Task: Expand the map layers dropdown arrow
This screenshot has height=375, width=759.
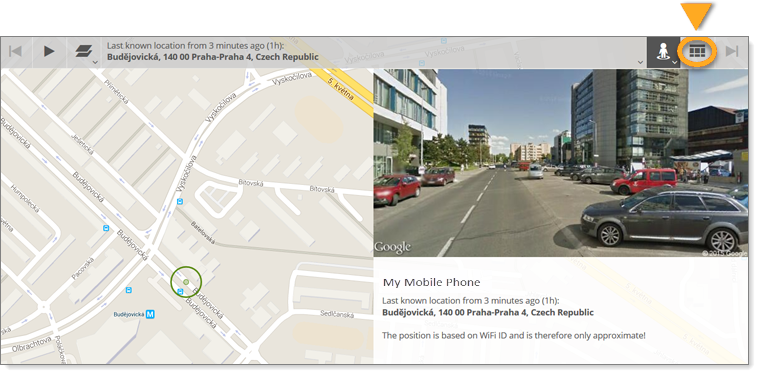Action: tap(95, 62)
